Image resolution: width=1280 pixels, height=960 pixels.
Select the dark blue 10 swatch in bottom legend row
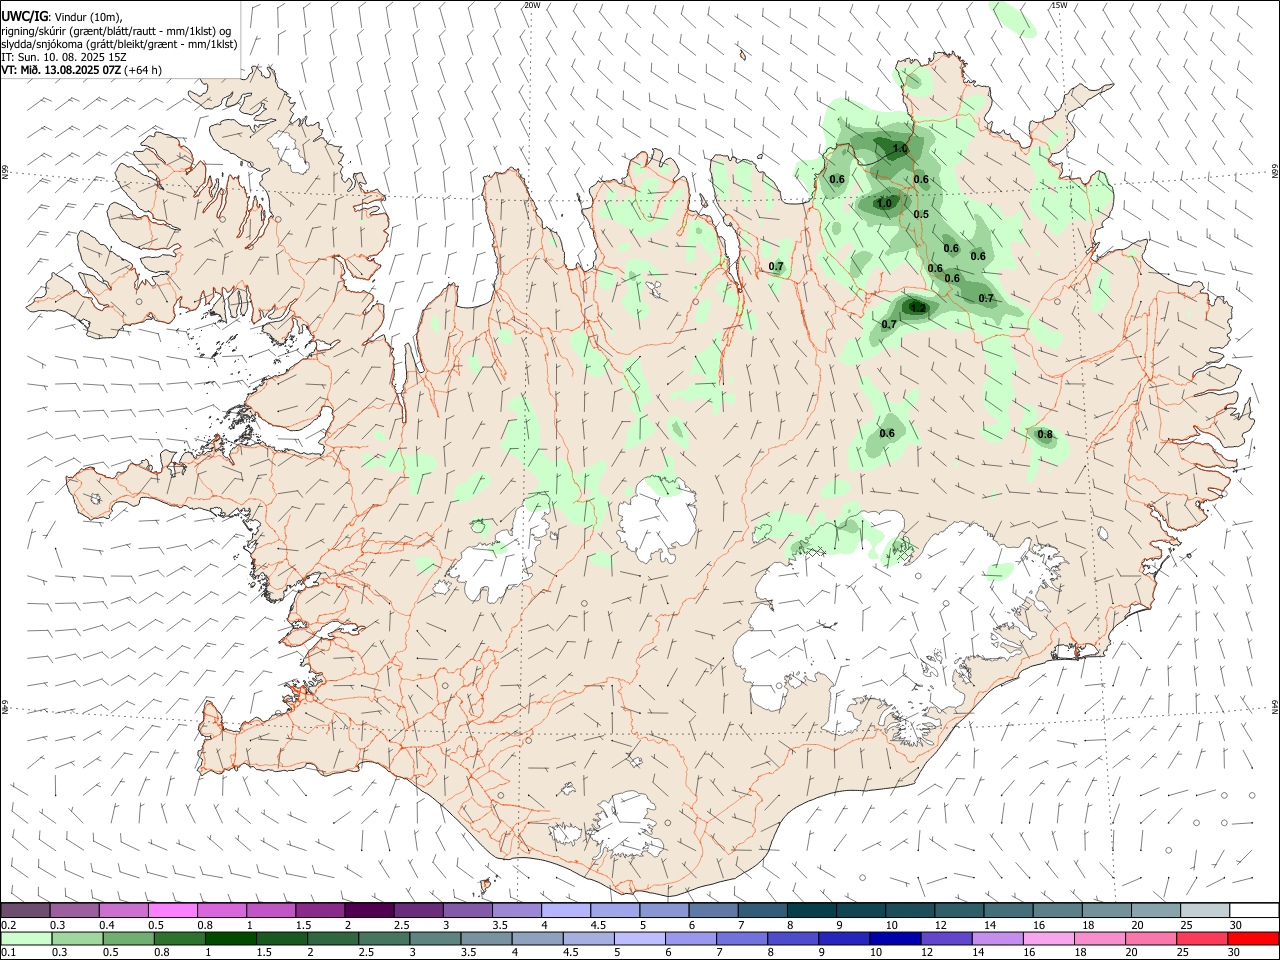coord(893,938)
